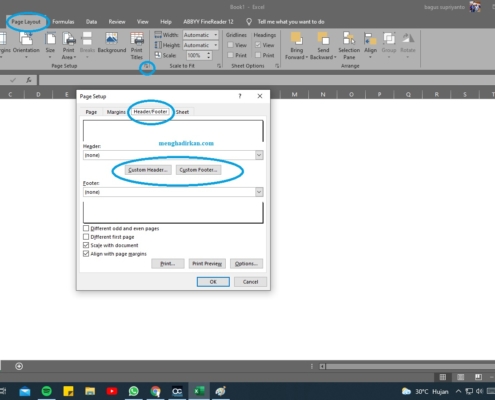Click the Tell me what you want to do box
This screenshot has height=400, width=495.
coord(291,22)
